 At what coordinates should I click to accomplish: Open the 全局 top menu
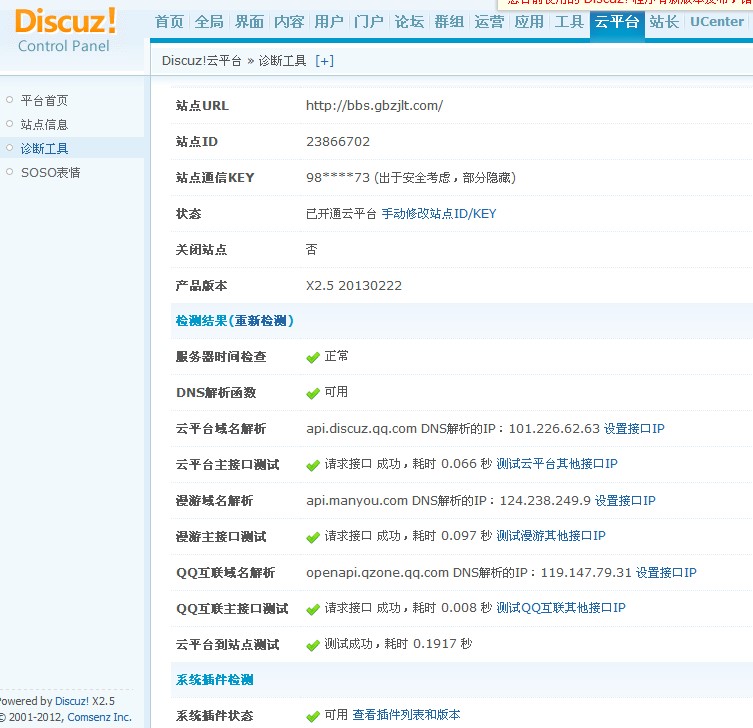coord(209,22)
